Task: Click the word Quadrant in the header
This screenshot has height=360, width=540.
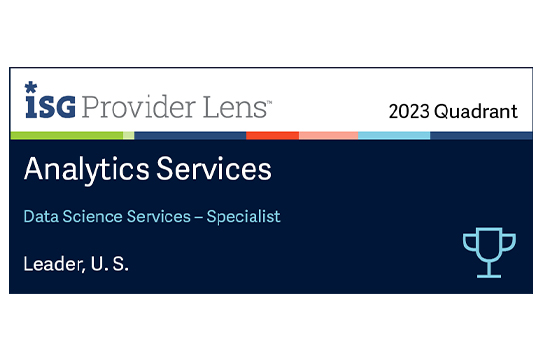Action: click(x=476, y=112)
